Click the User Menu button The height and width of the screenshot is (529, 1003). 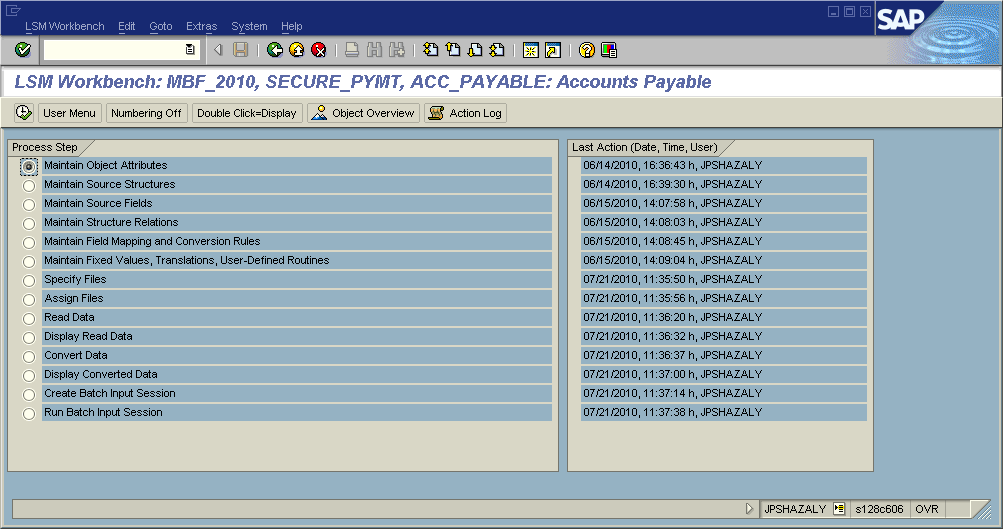tap(69, 113)
